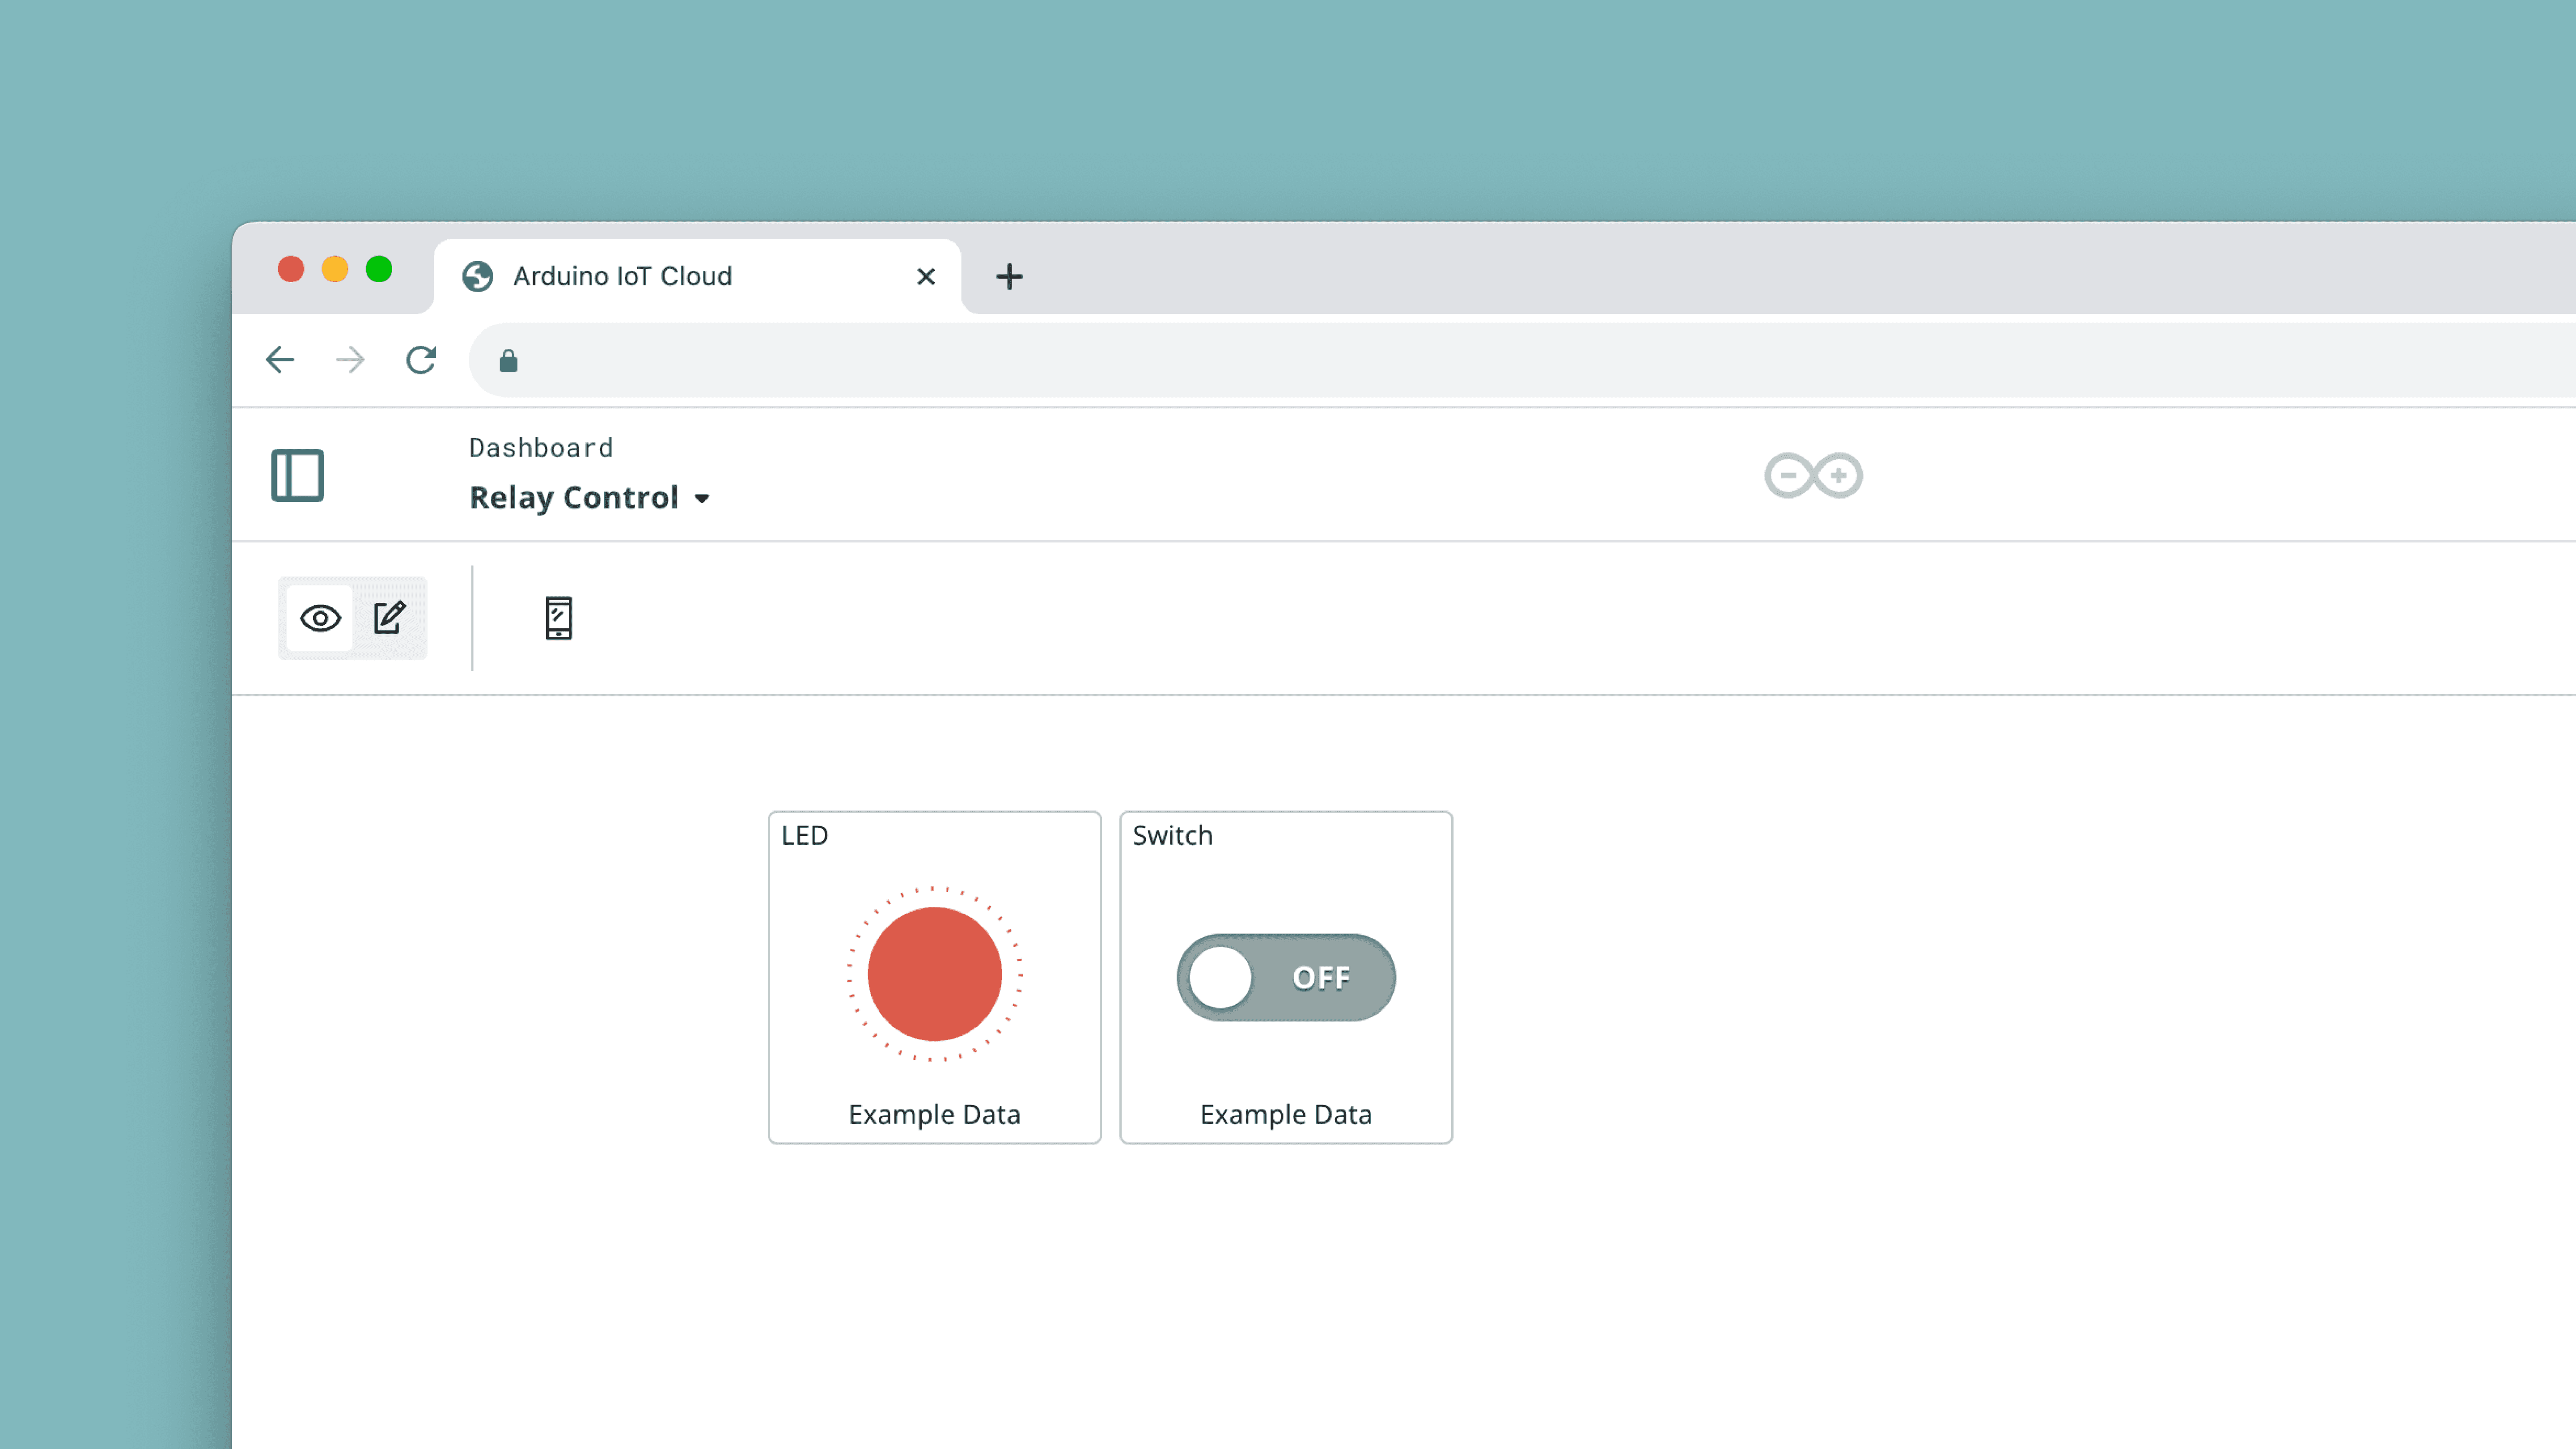Go forward to next page

[x=350, y=360]
